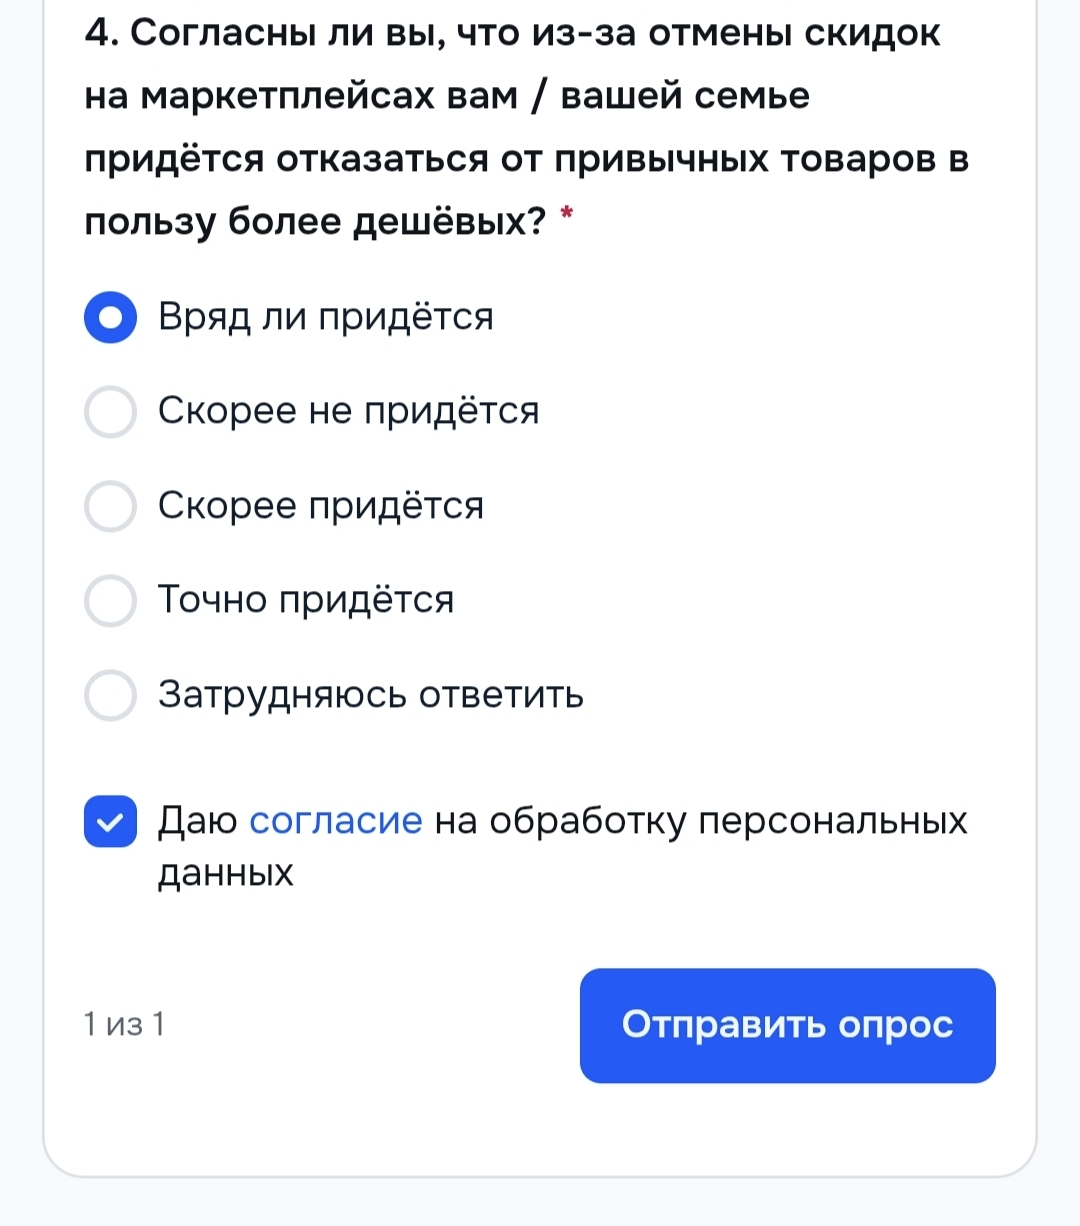Choose the "Затрудняюсь ответить" radio circle

110,695
